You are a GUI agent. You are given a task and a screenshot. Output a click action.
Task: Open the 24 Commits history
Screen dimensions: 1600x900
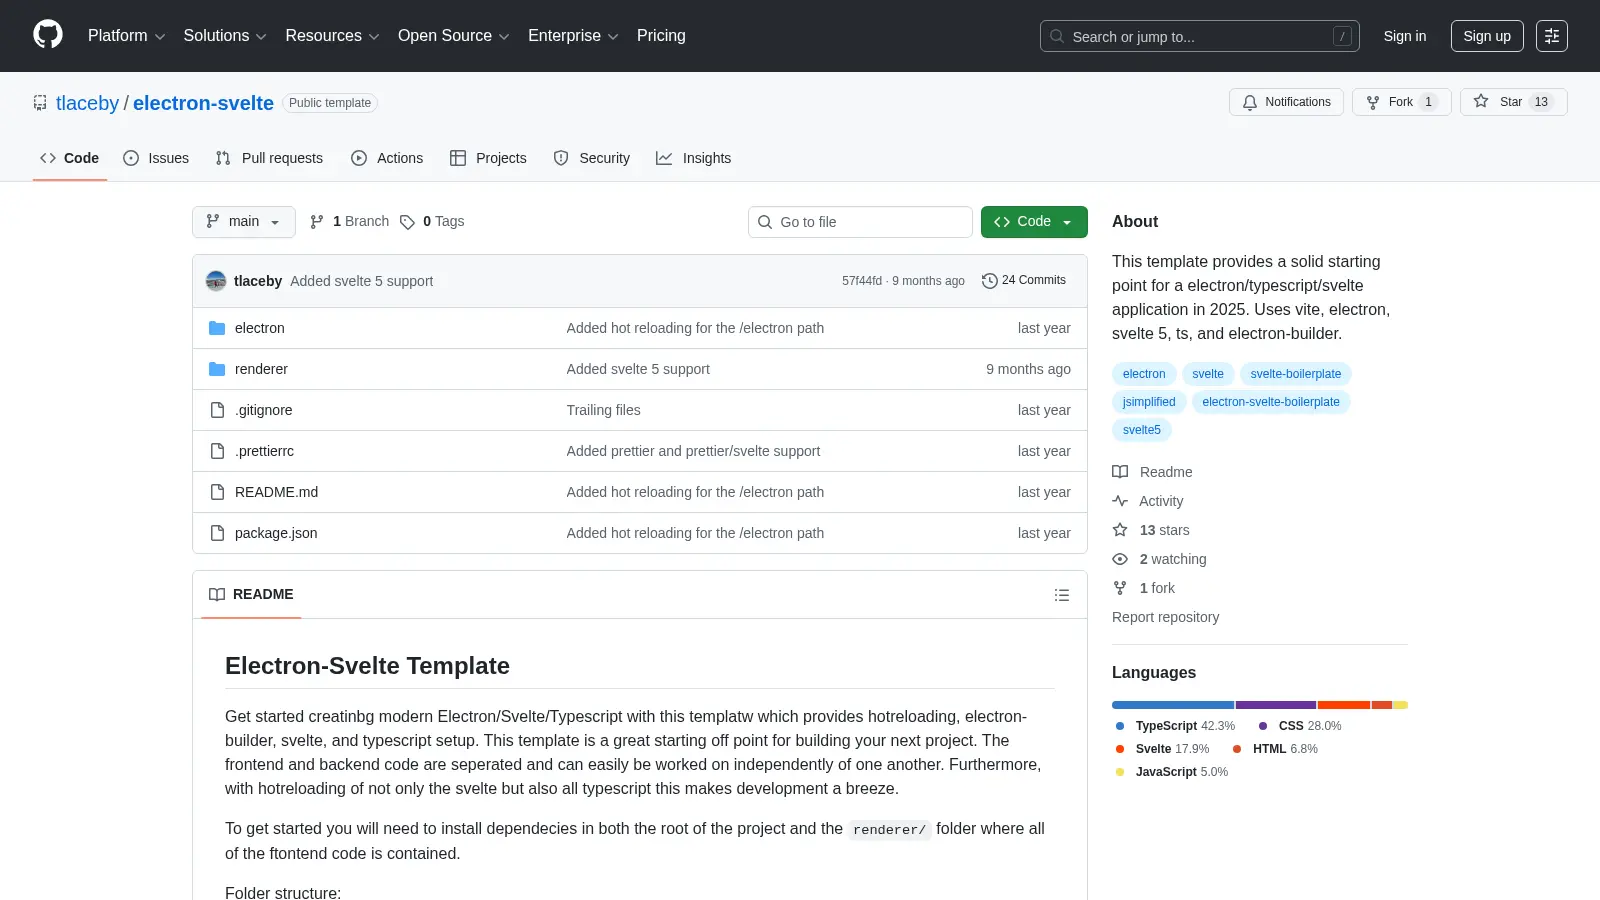click(x=1024, y=281)
